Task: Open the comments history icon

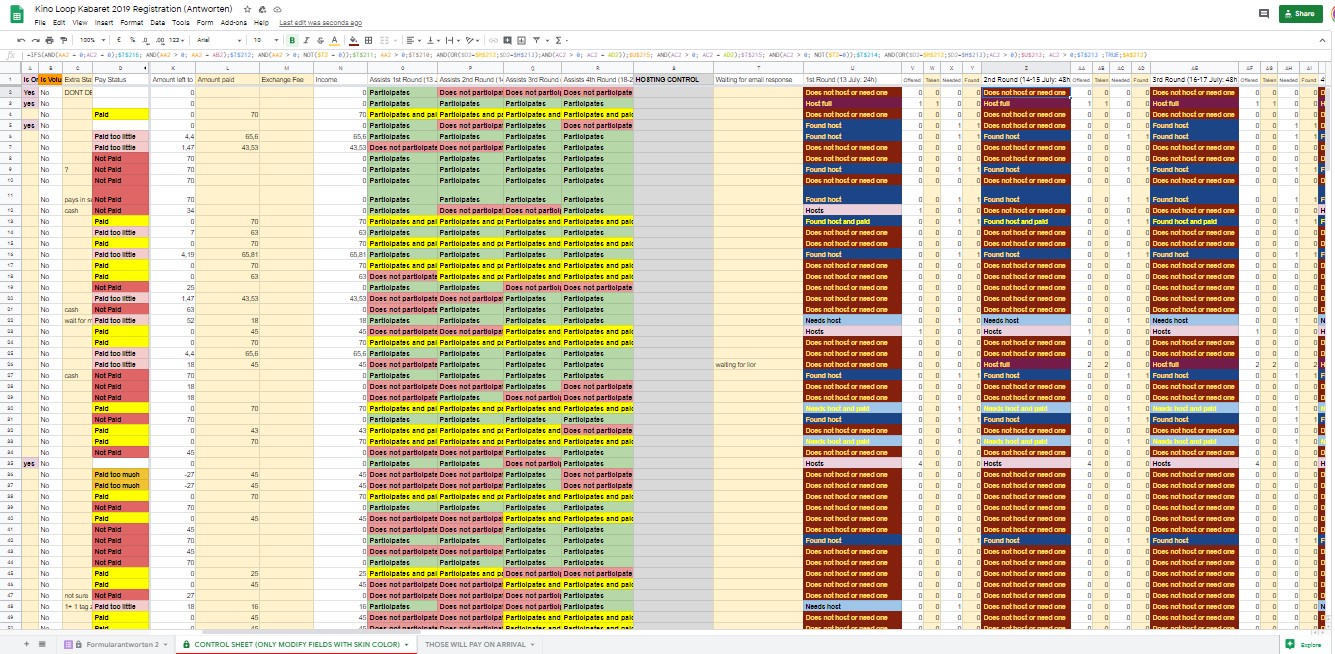Action: coord(1264,13)
